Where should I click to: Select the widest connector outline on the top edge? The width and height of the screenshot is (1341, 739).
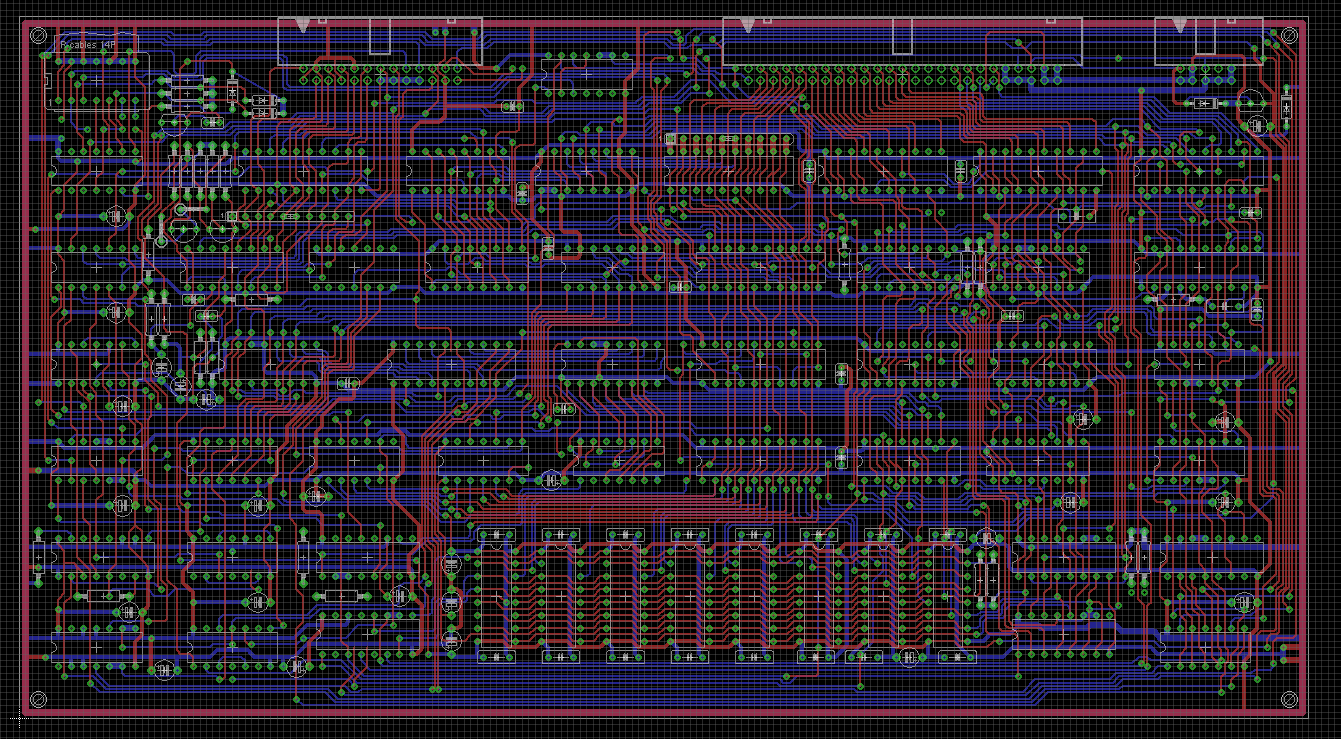click(x=902, y=41)
